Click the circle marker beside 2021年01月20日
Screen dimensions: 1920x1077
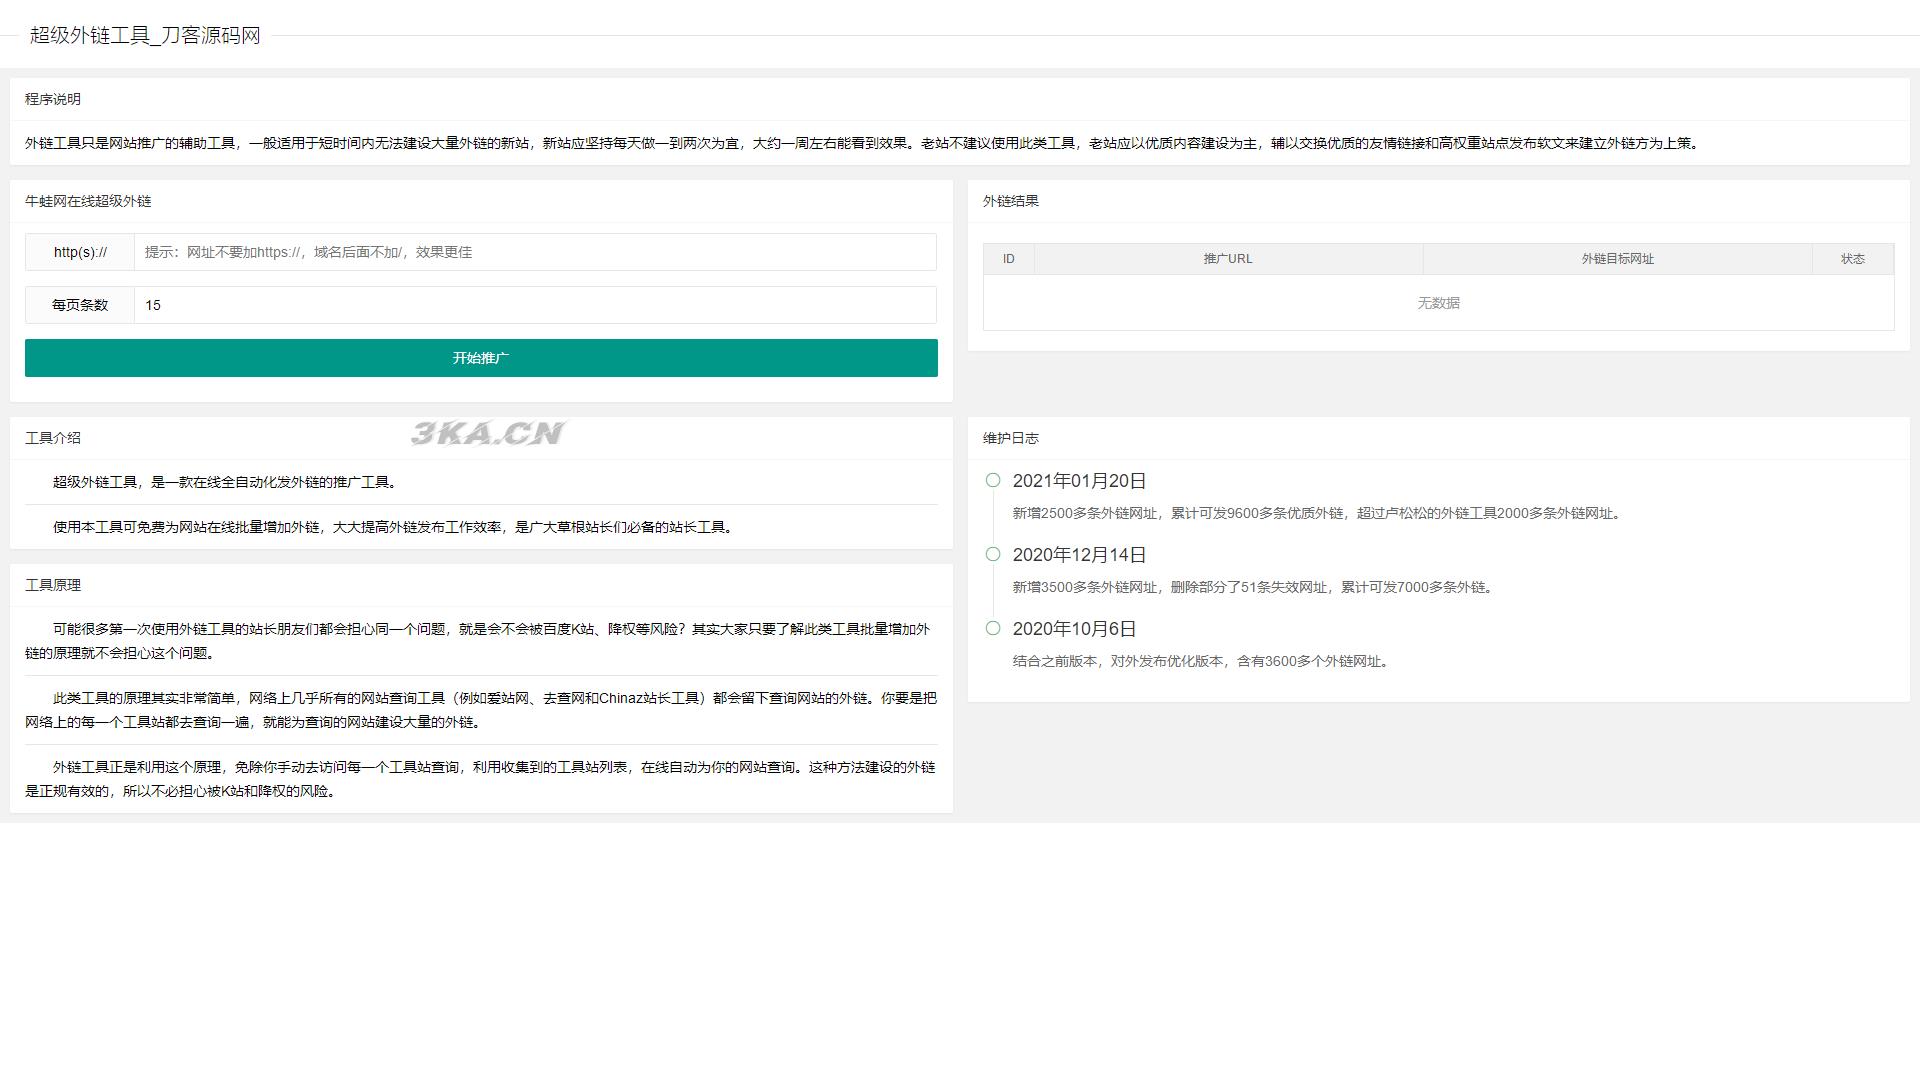point(992,480)
